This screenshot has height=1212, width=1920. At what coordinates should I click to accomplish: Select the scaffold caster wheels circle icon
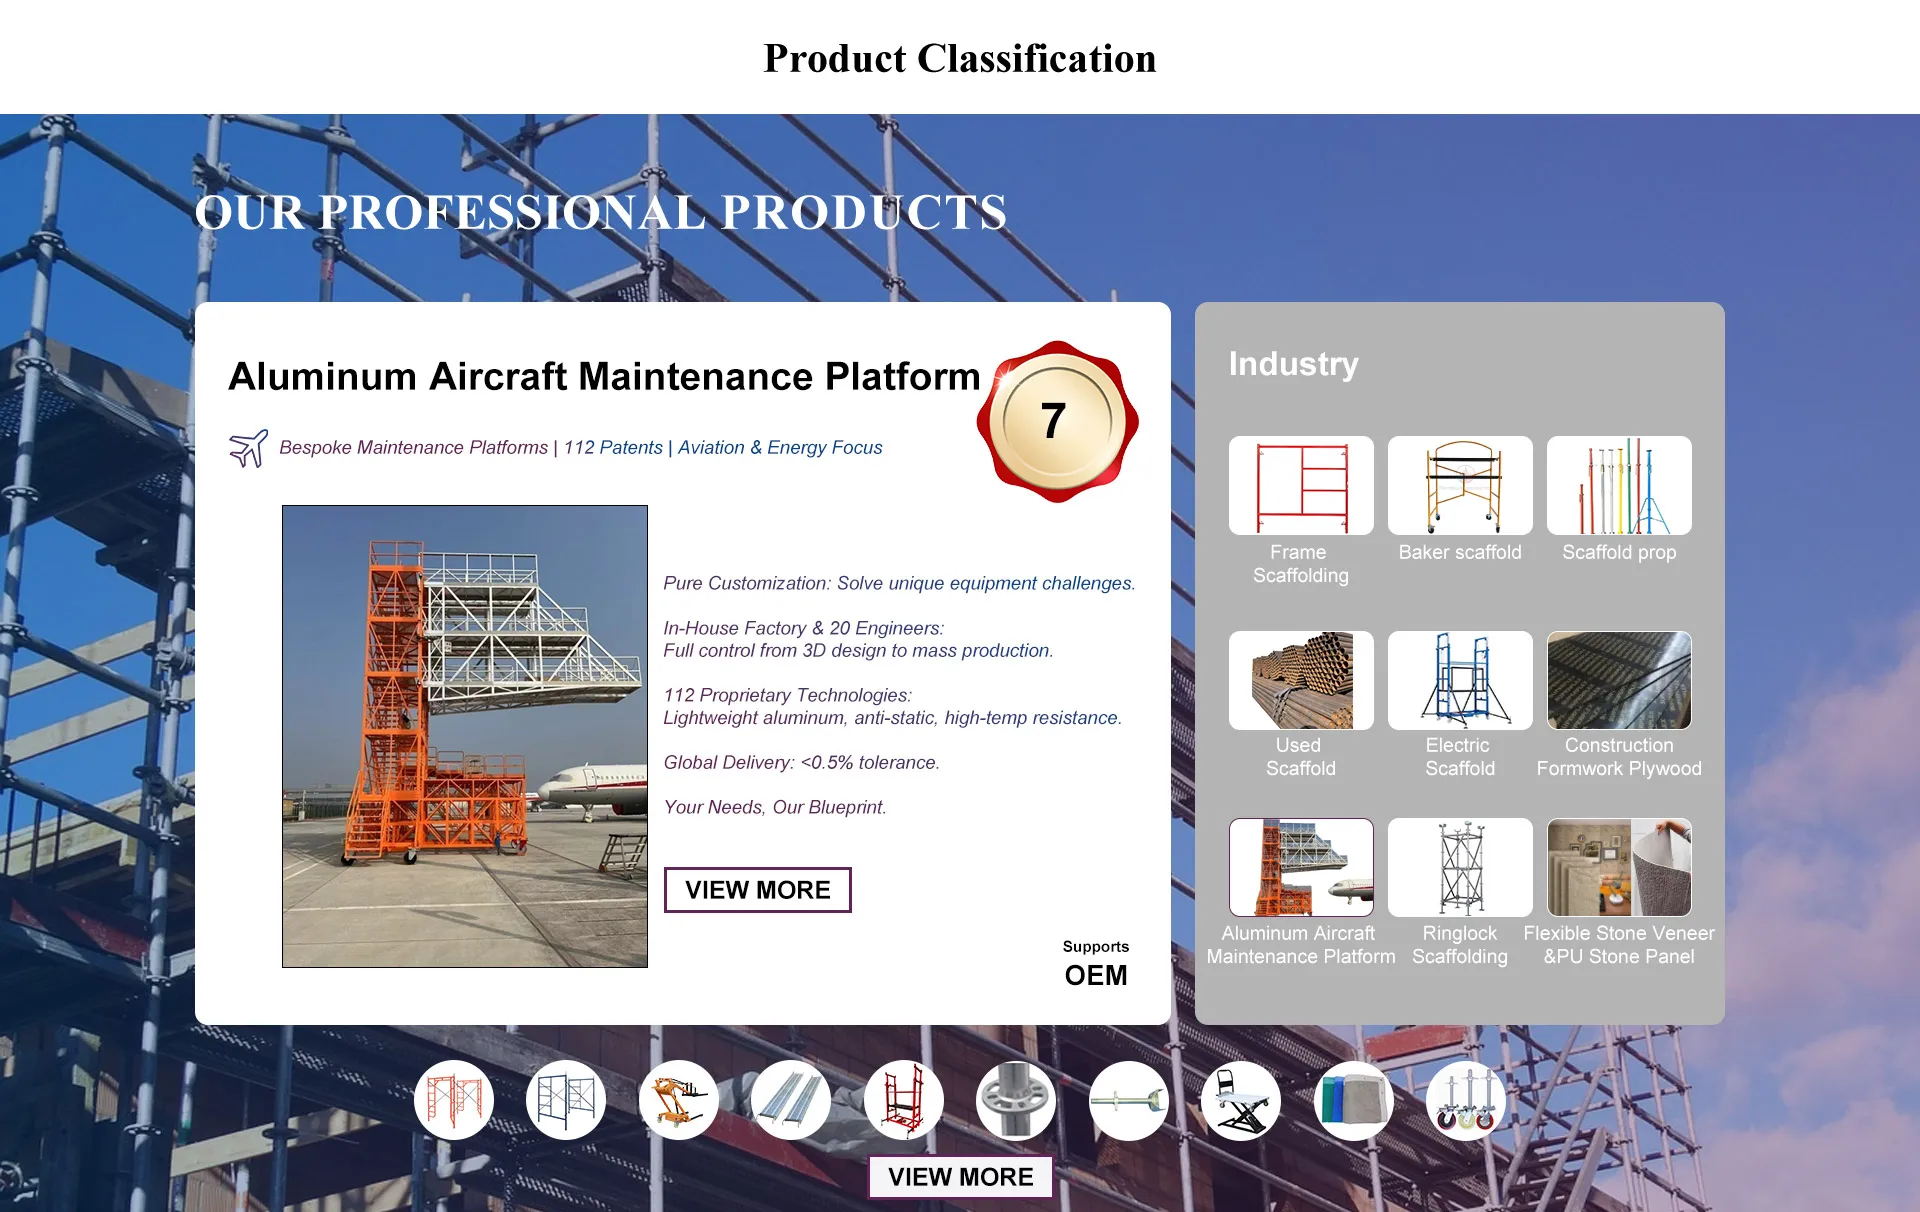[1466, 1101]
